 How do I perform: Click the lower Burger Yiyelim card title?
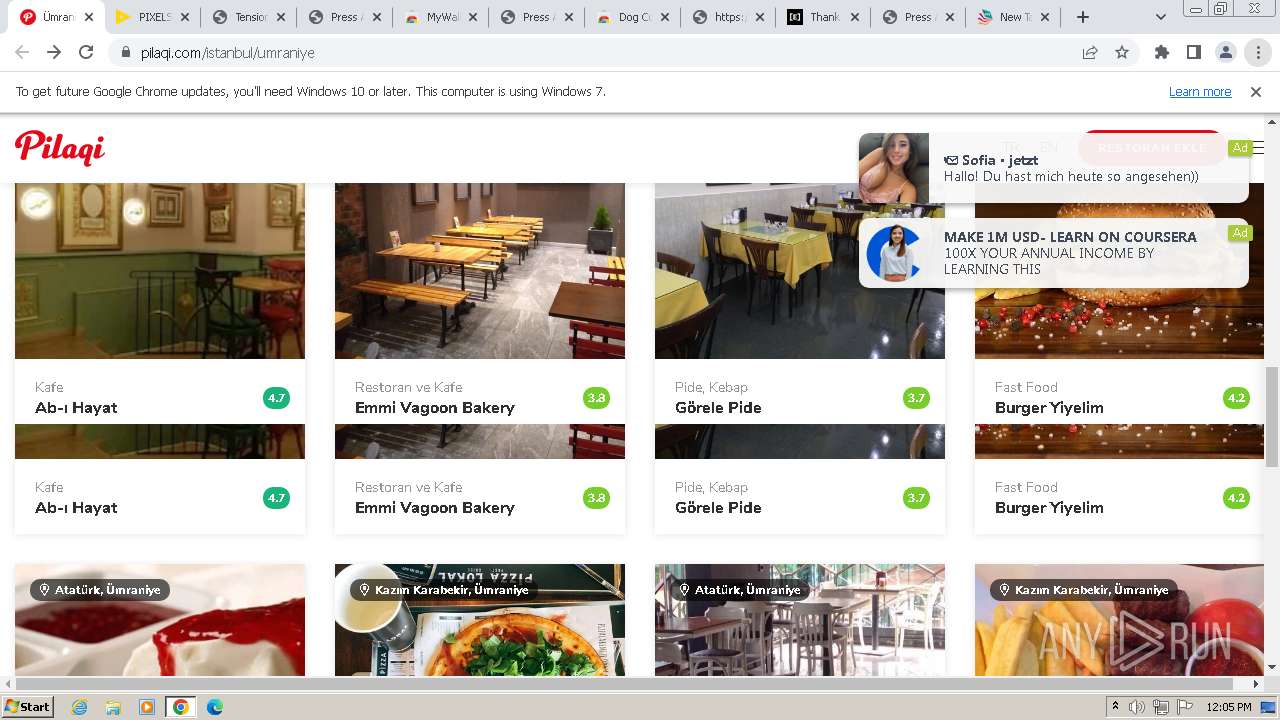(x=1049, y=508)
